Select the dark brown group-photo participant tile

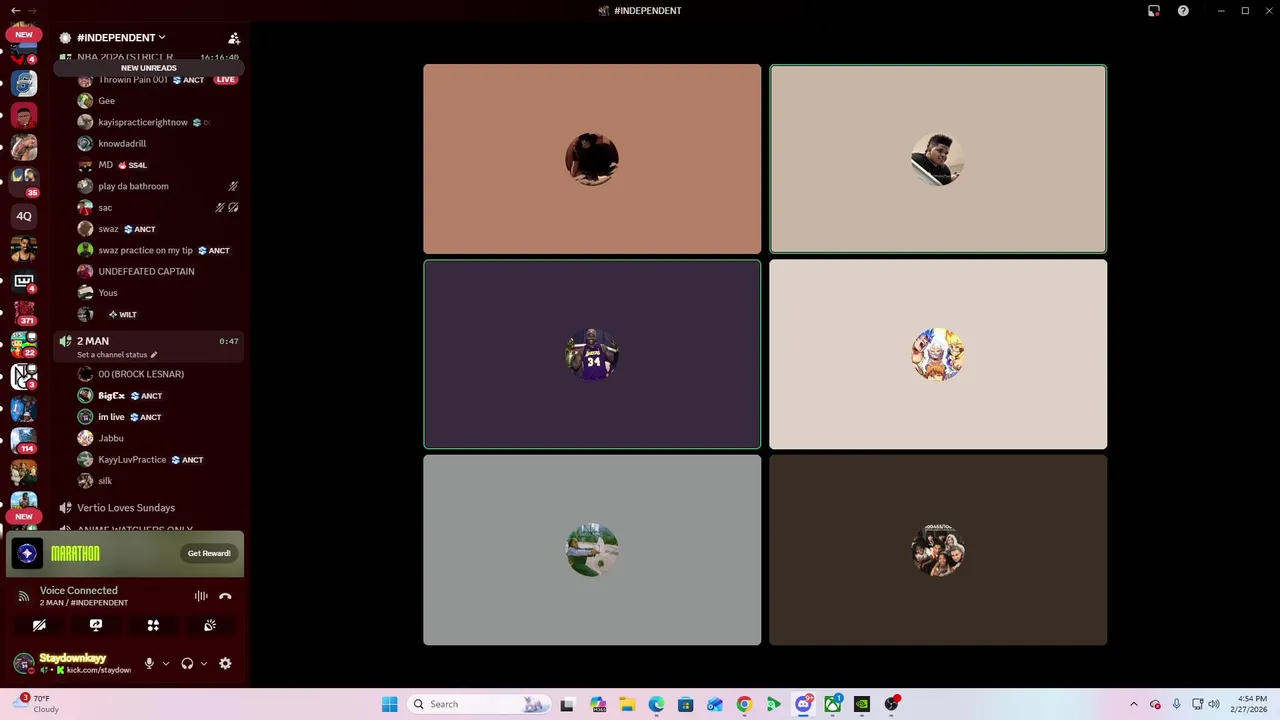pos(938,550)
